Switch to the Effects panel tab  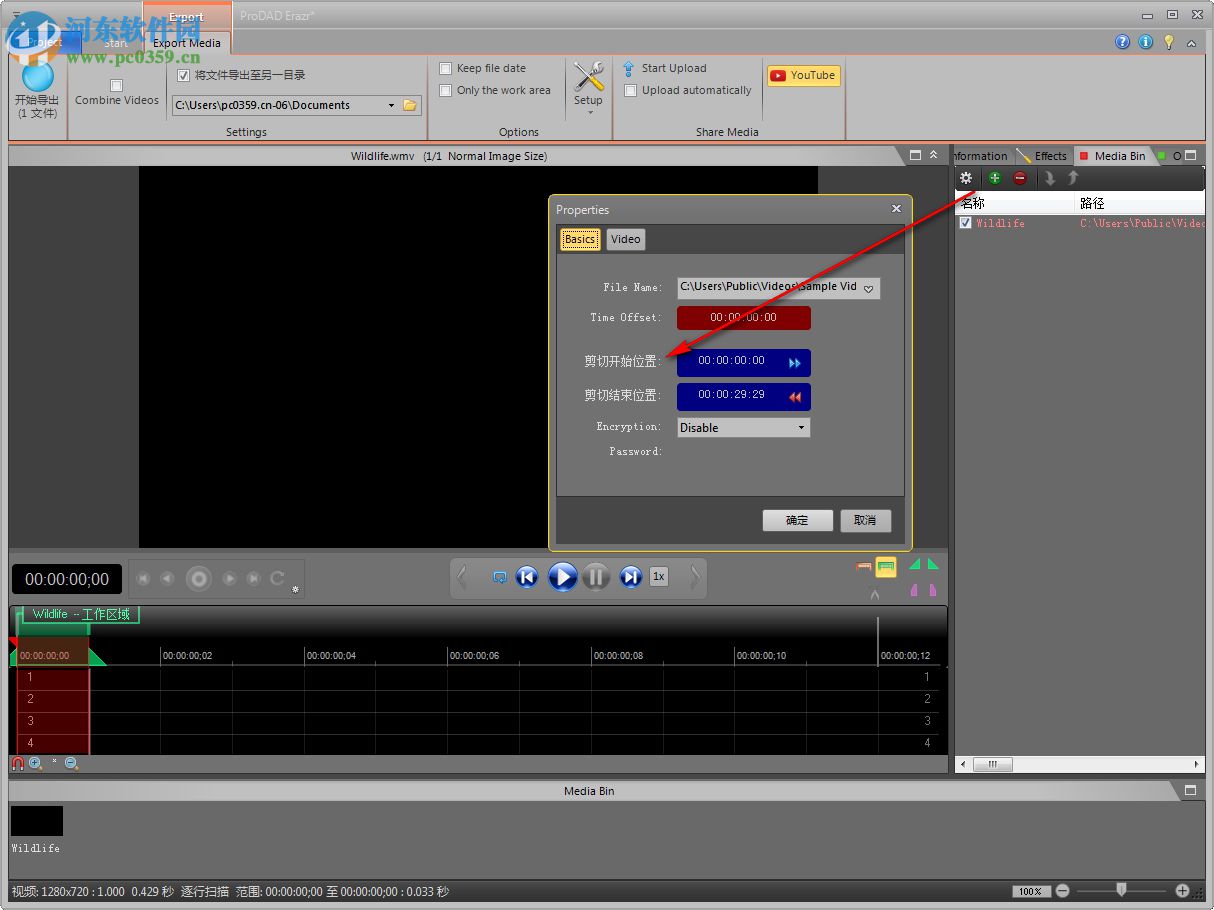click(x=1043, y=156)
